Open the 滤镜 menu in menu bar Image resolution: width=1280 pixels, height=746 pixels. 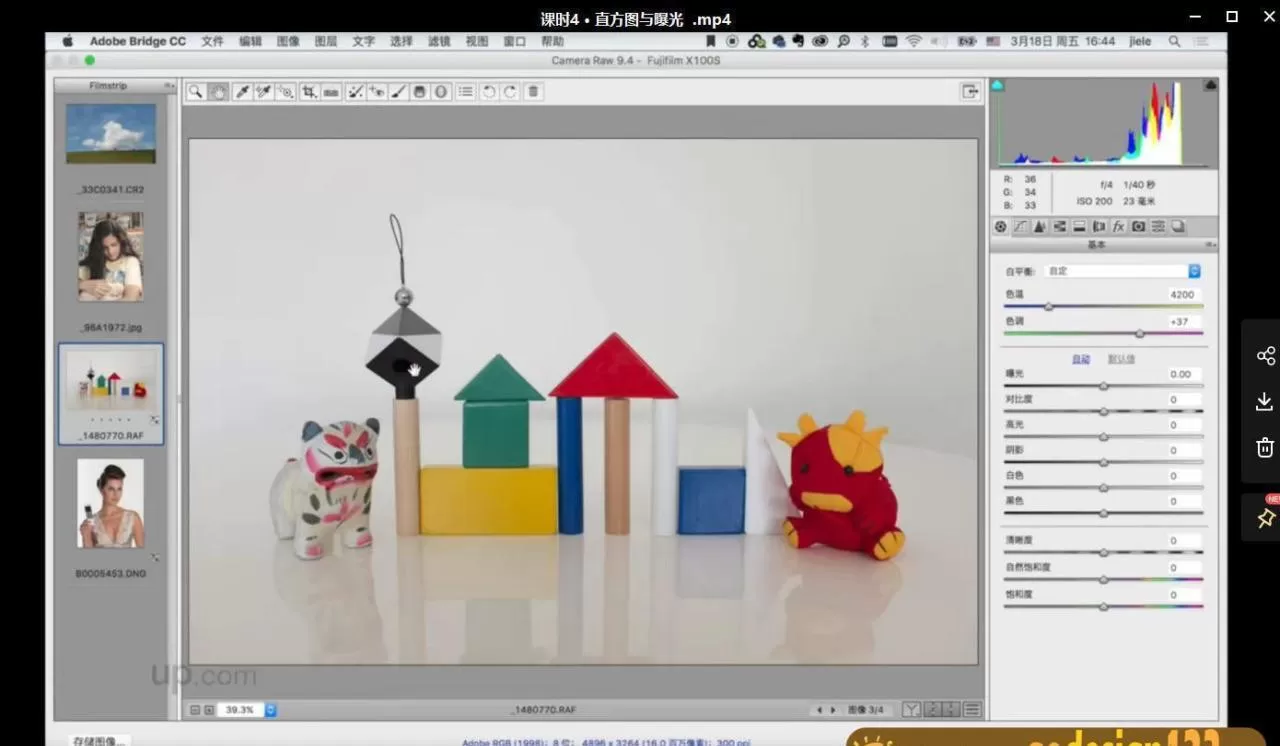(x=439, y=41)
